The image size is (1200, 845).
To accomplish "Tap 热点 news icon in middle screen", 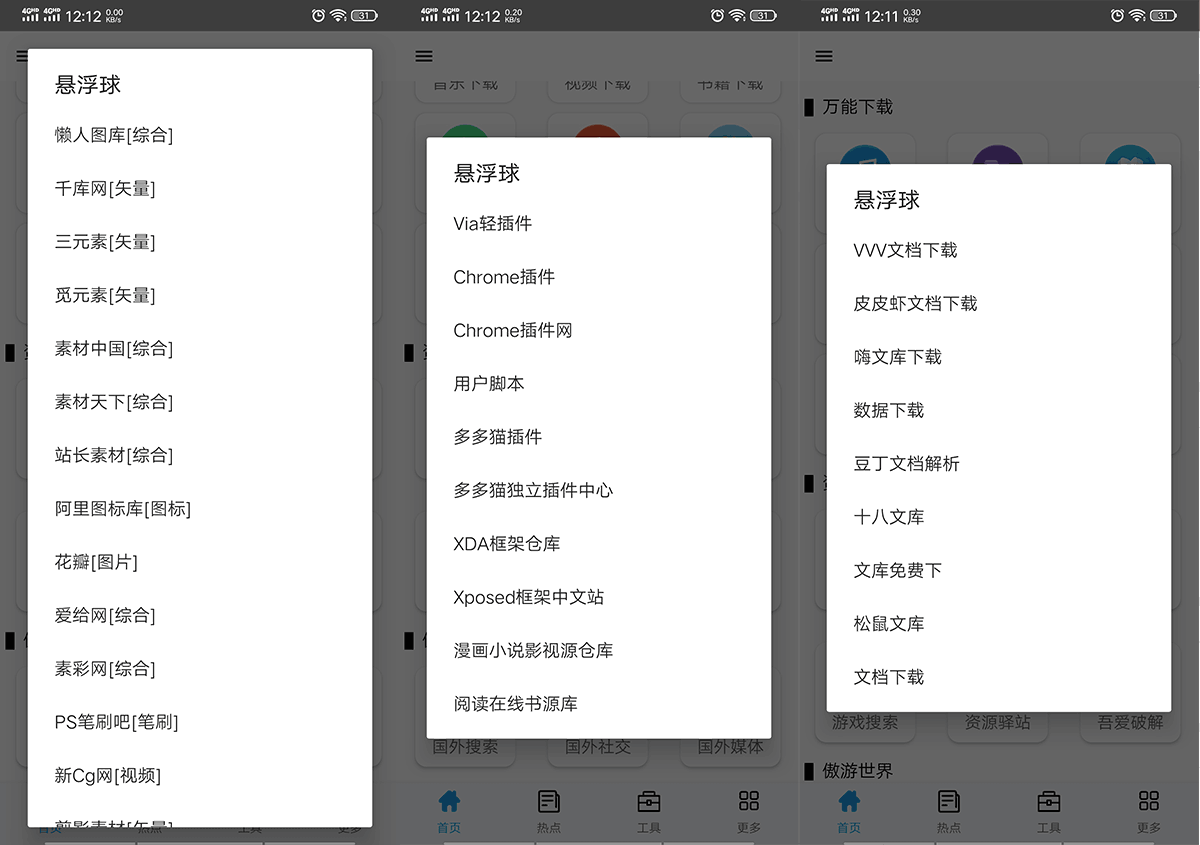I will pos(549,801).
